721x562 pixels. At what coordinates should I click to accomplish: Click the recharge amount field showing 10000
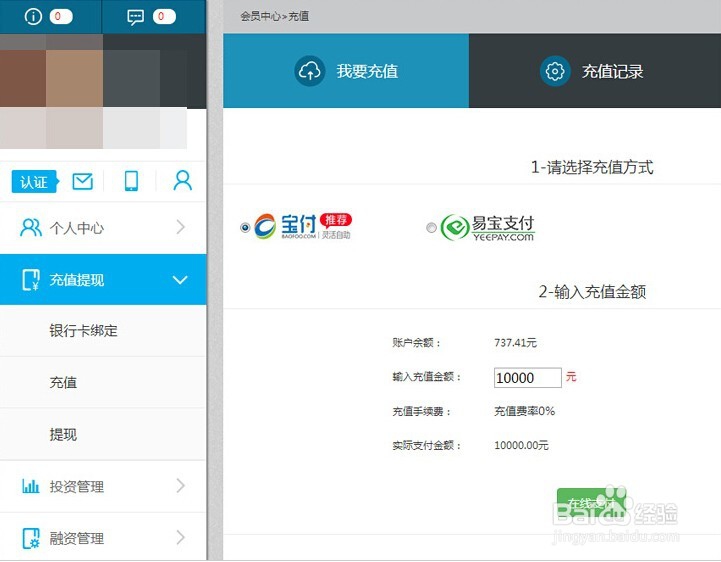coord(527,378)
